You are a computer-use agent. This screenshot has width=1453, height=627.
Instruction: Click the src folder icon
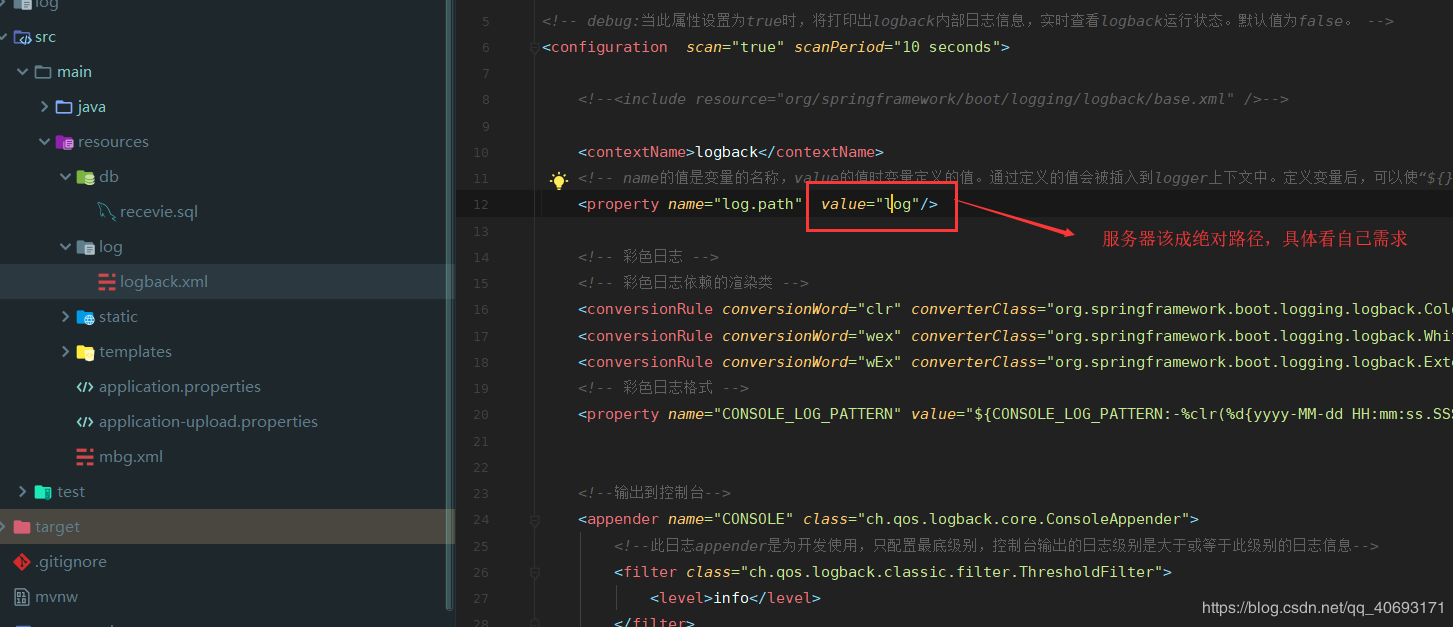point(21,37)
